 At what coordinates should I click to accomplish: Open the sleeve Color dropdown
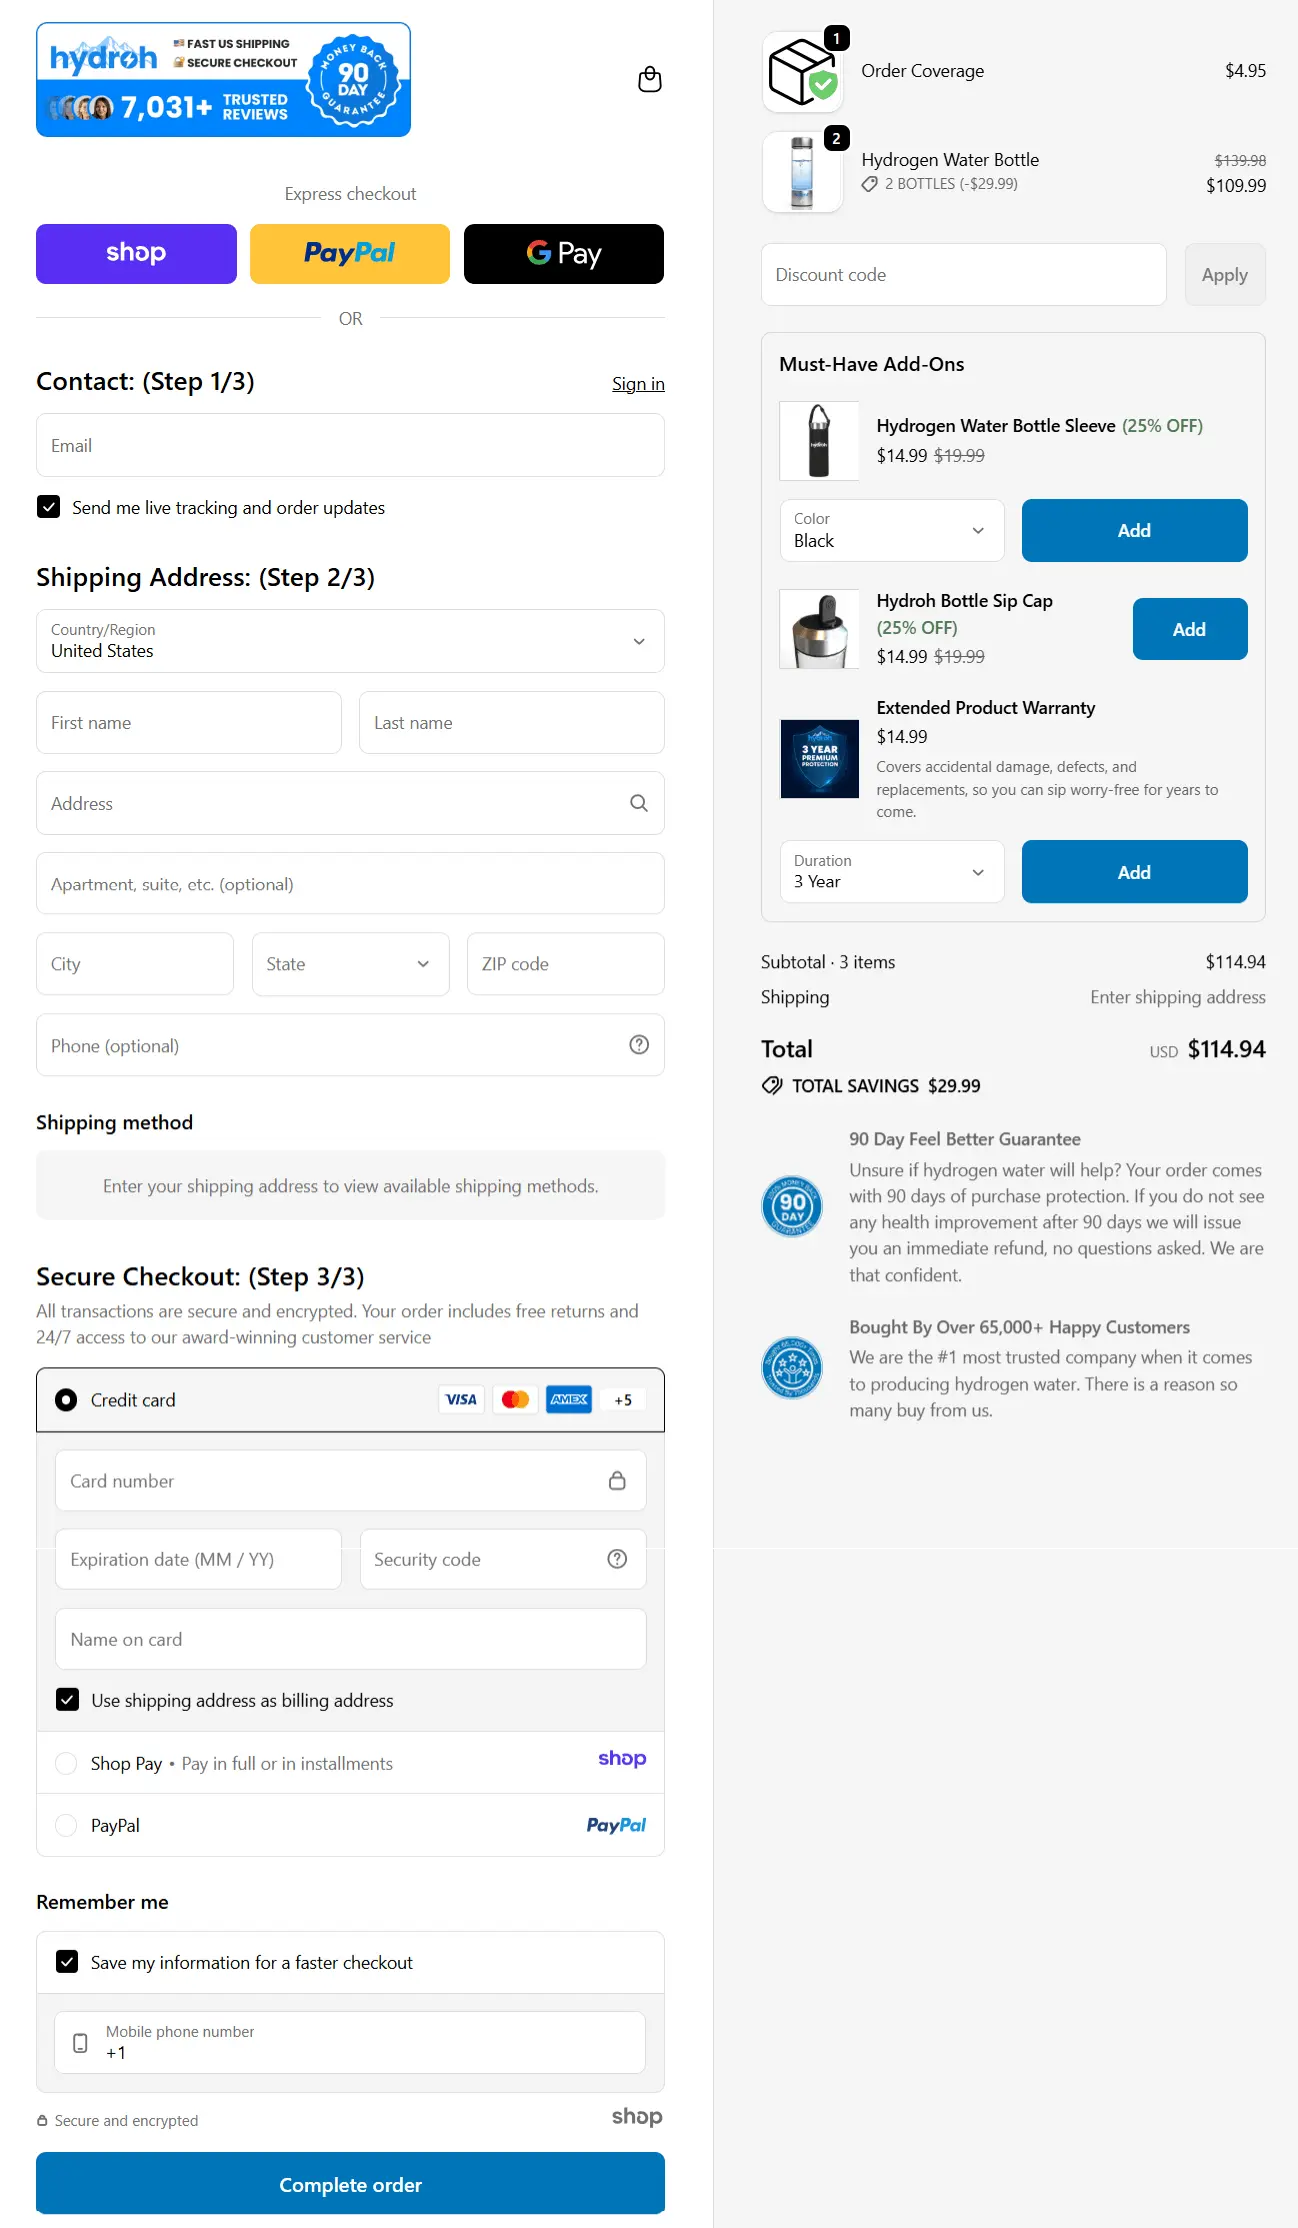(x=891, y=530)
